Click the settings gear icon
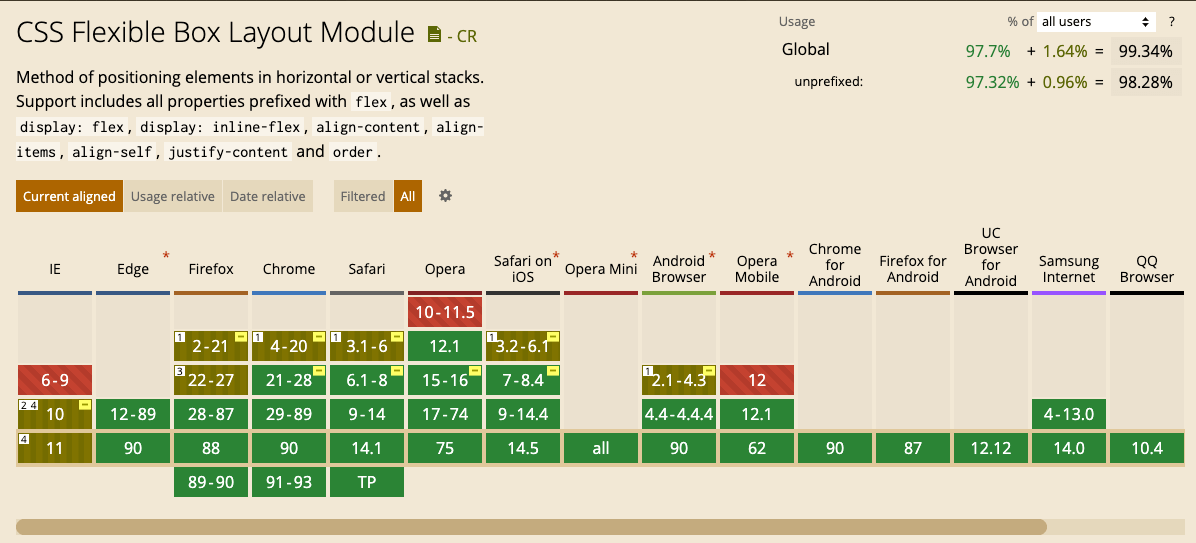Image resolution: width=1196 pixels, height=543 pixels. coord(446,196)
